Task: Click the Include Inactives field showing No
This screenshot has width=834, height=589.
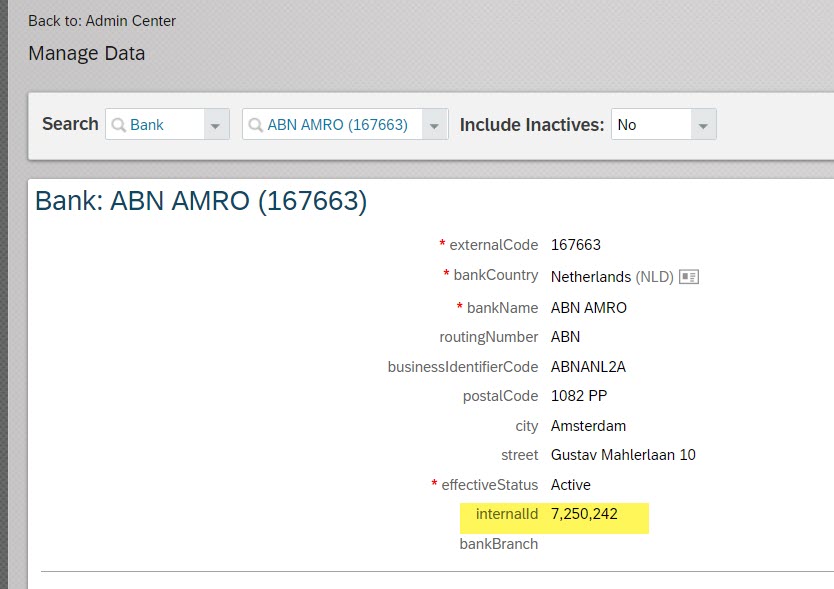Action: [664, 125]
